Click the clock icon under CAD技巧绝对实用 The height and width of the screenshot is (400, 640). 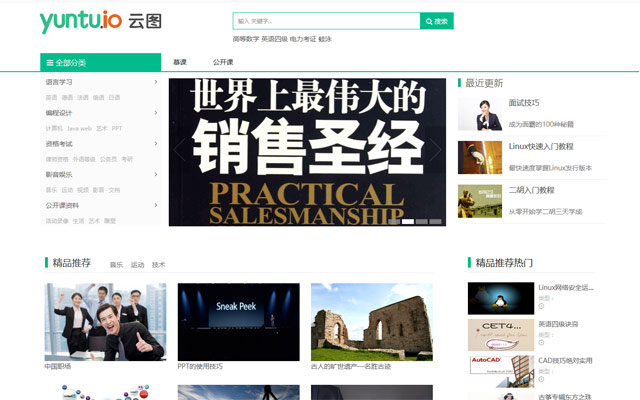click(541, 379)
